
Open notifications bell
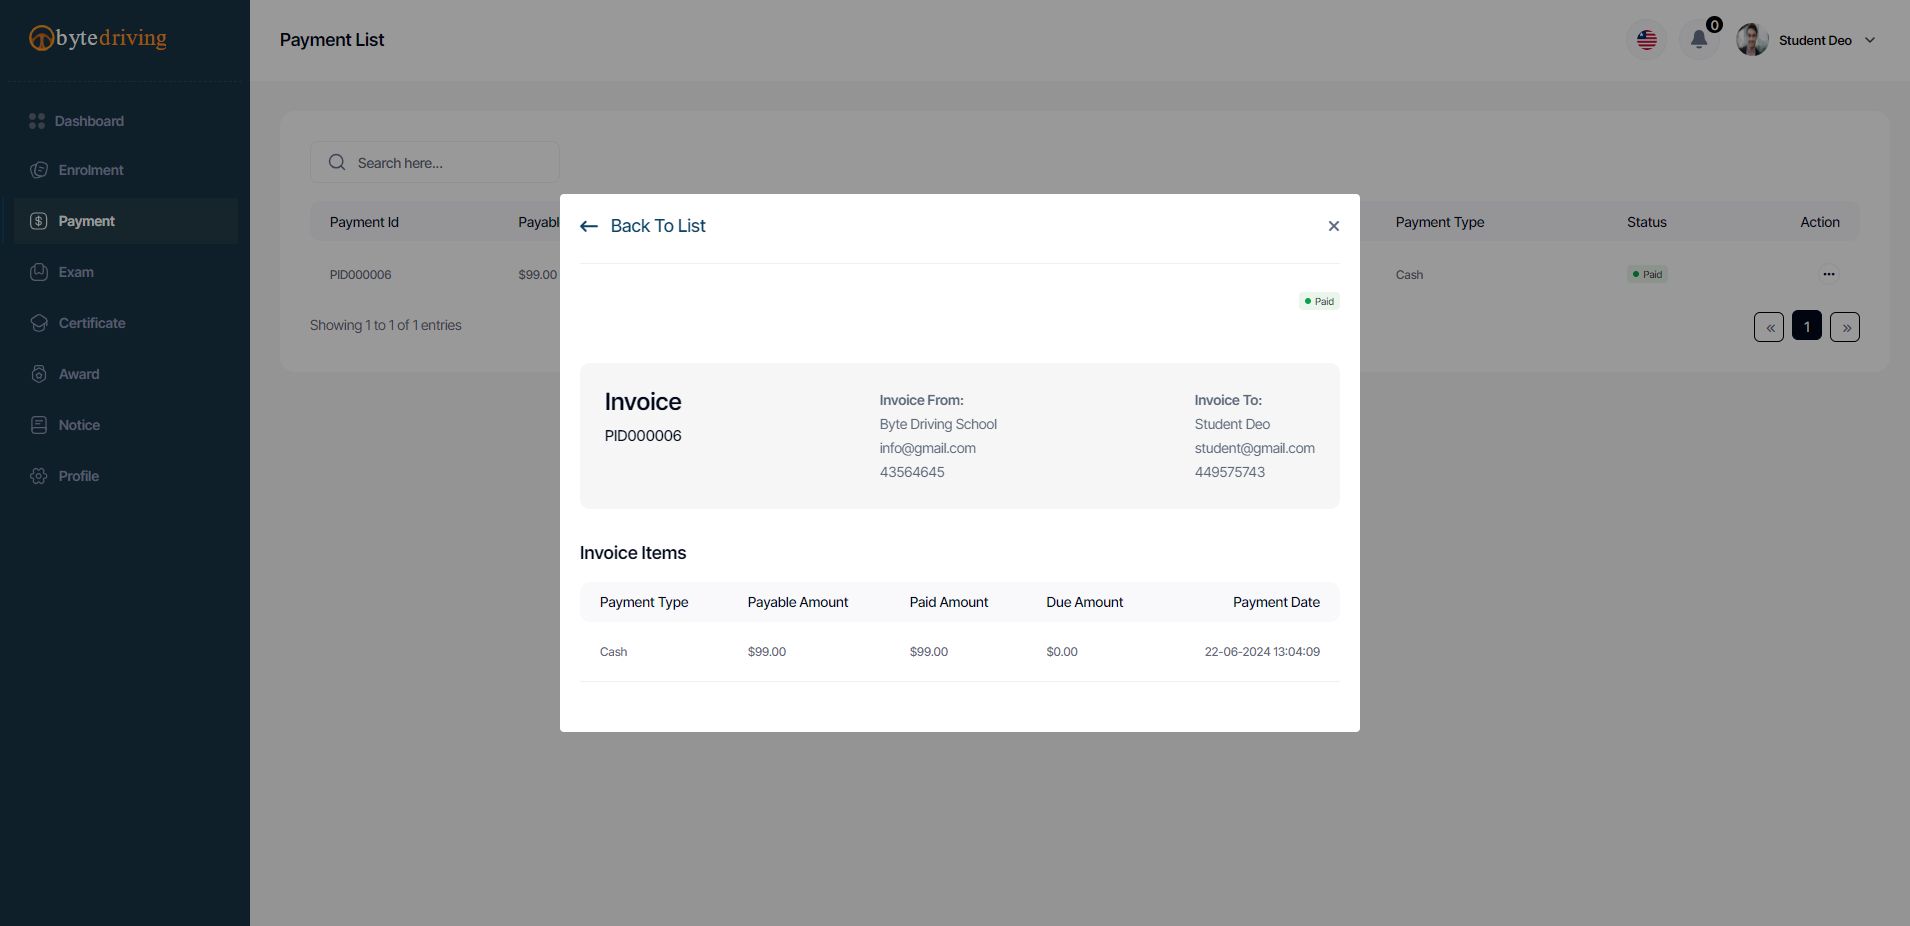pos(1698,40)
